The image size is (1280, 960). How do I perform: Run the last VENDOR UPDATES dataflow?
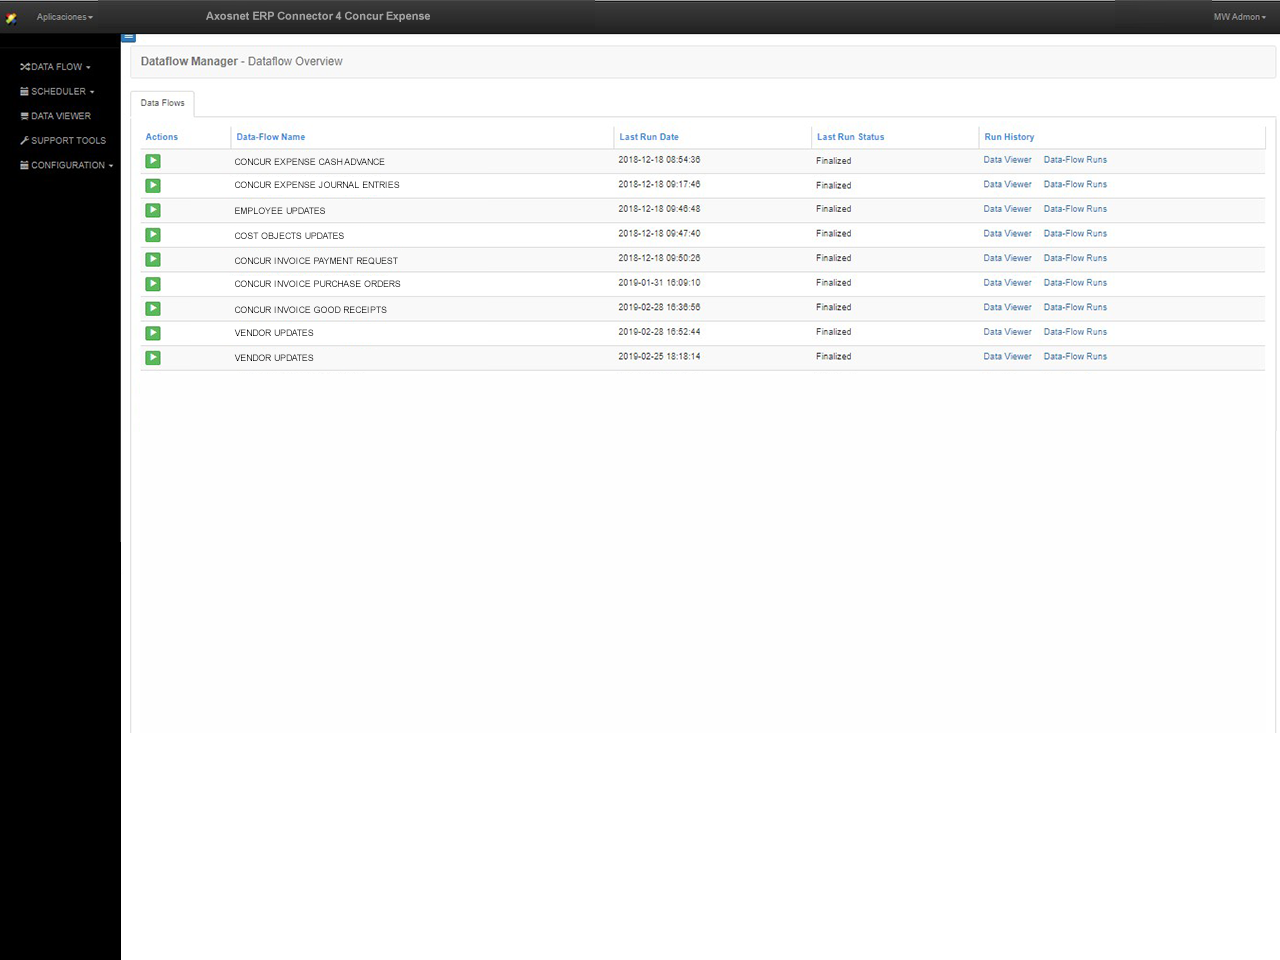click(x=152, y=357)
